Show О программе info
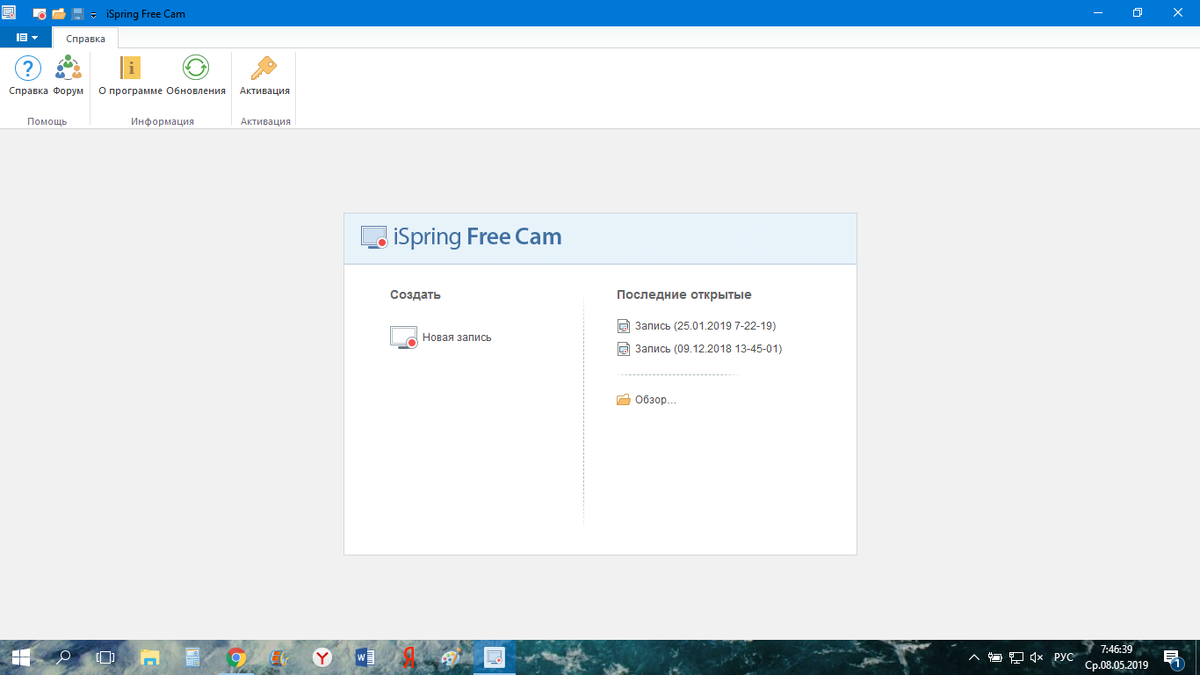1200x675 pixels. [x=130, y=76]
